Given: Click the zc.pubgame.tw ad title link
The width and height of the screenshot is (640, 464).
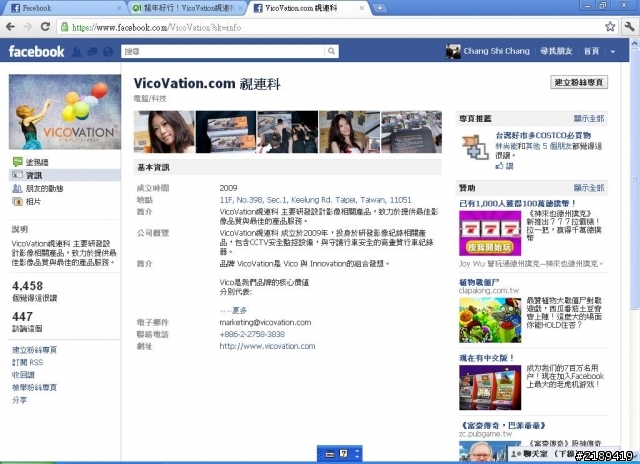Looking at the screenshot, I should pos(502,426).
